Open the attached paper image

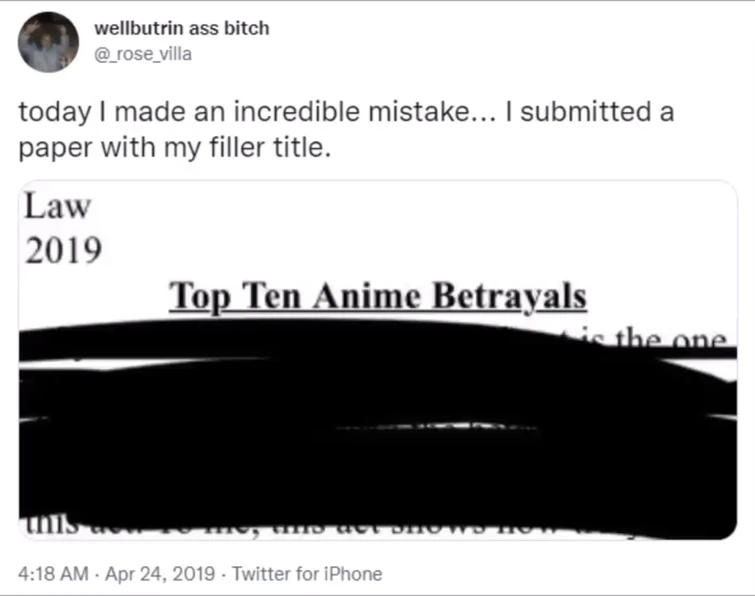point(378,360)
